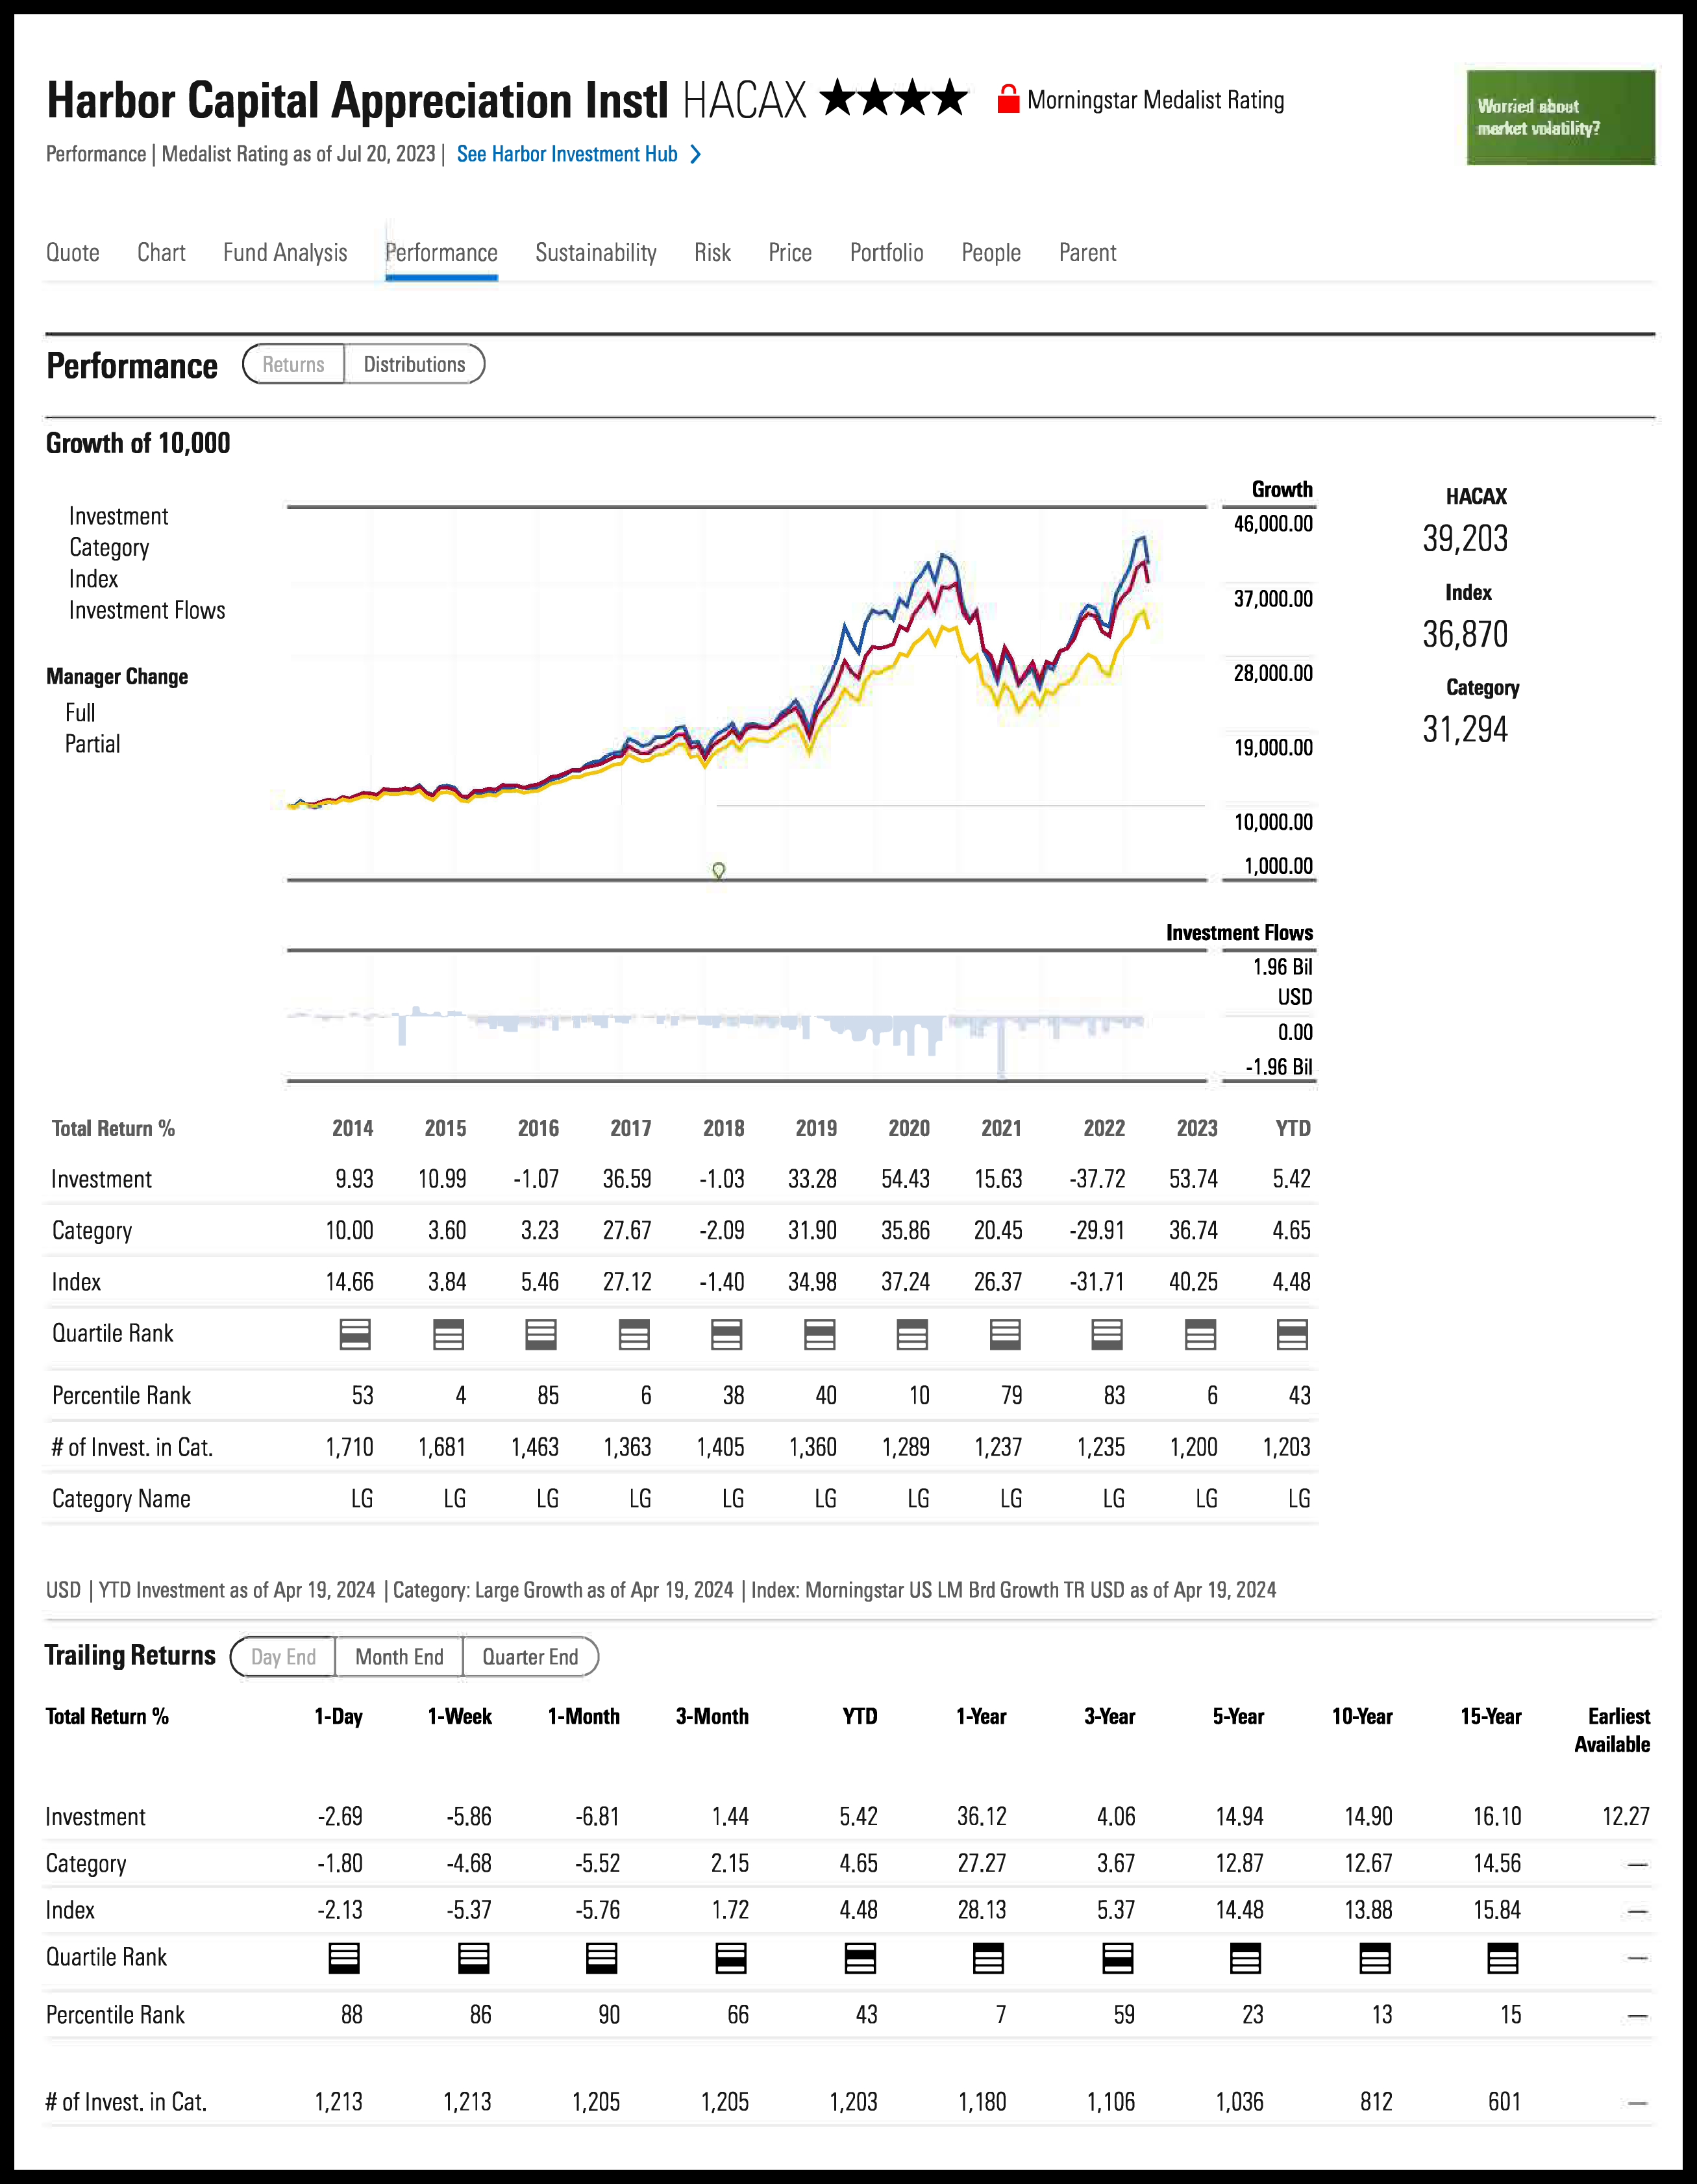Click the 2015 quartile rank icon
Image resolution: width=1697 pixels, height=2184 pixels.
coord(448,1334)
